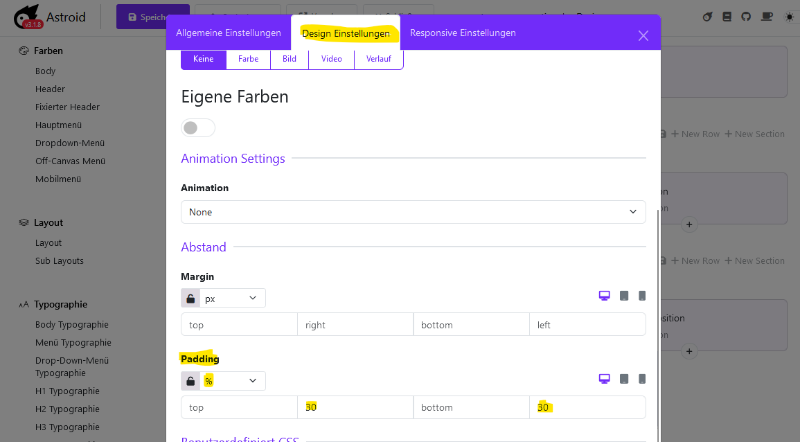Open the Margin unit dropdown showing px
The width and height of the screenshot is (800, 442).
[x=232, y=298]
